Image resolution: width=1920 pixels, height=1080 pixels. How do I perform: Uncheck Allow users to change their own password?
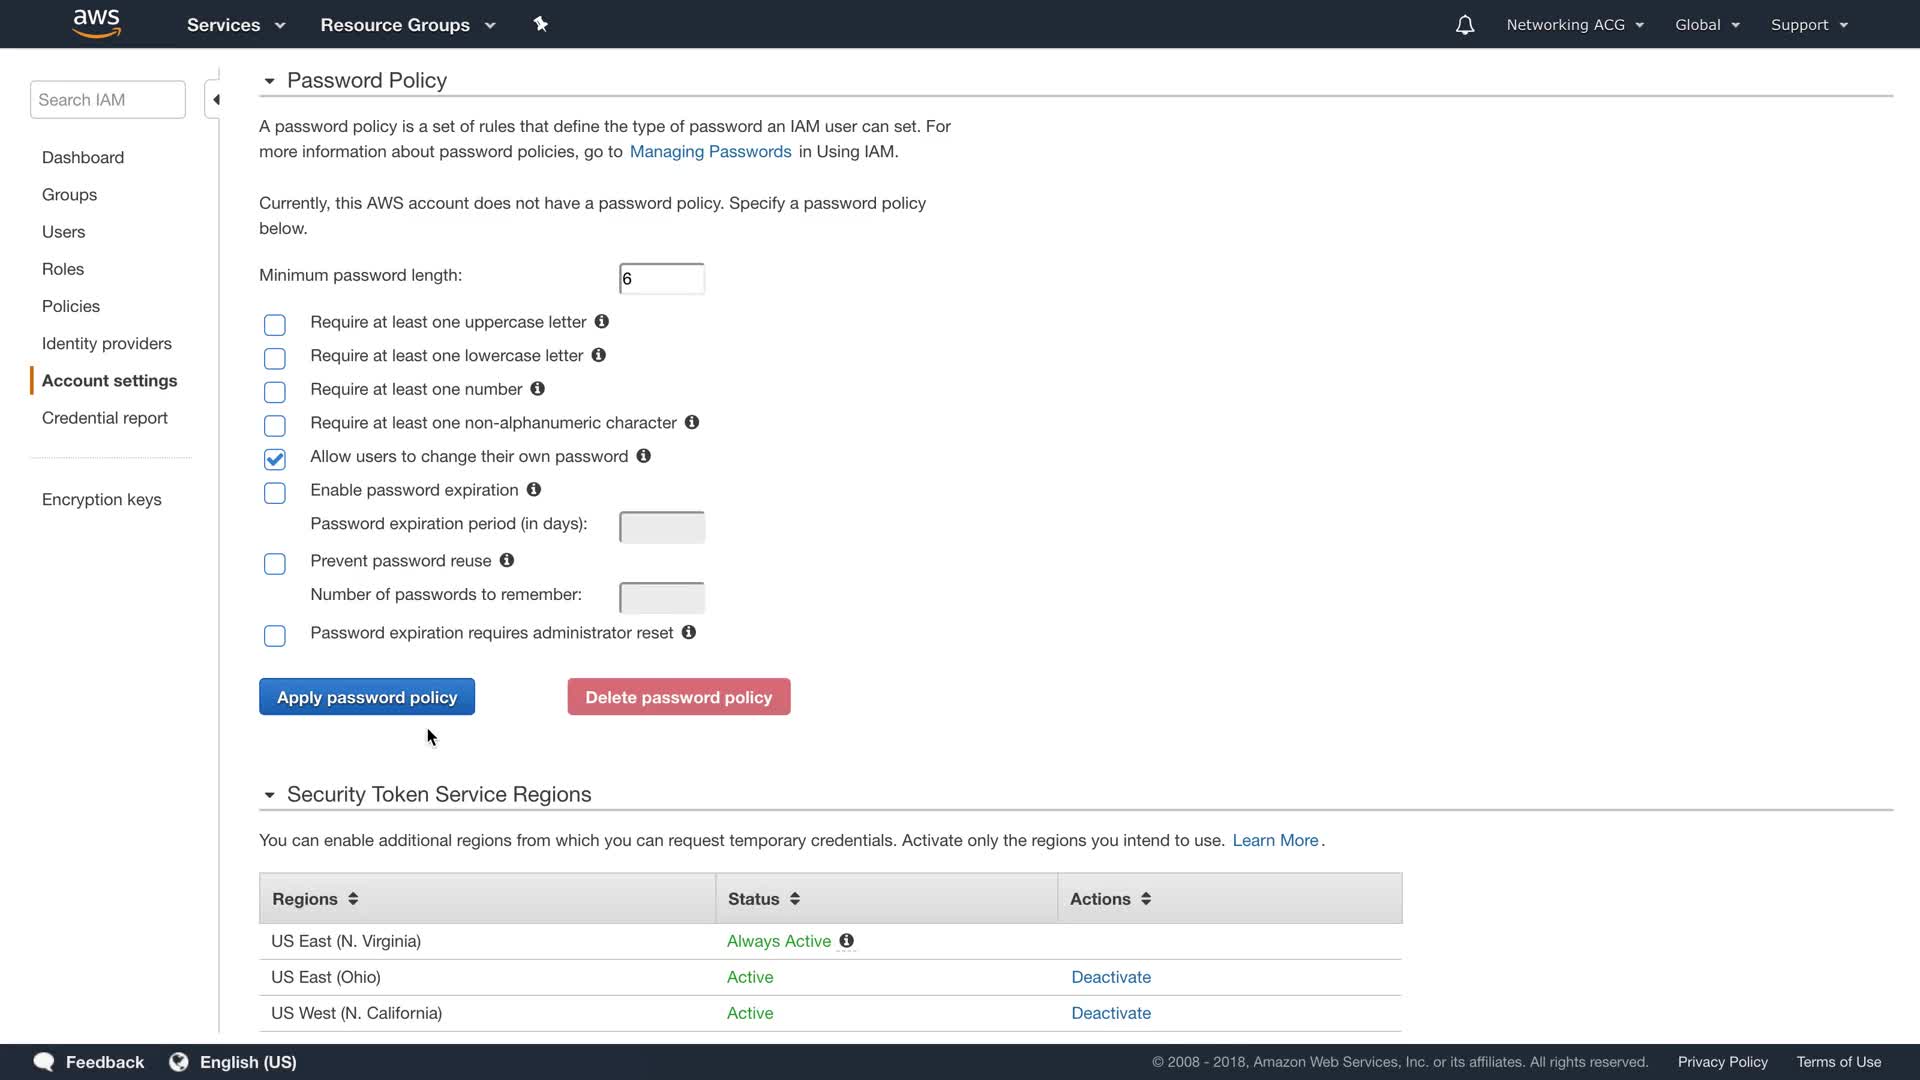point(275,459)
